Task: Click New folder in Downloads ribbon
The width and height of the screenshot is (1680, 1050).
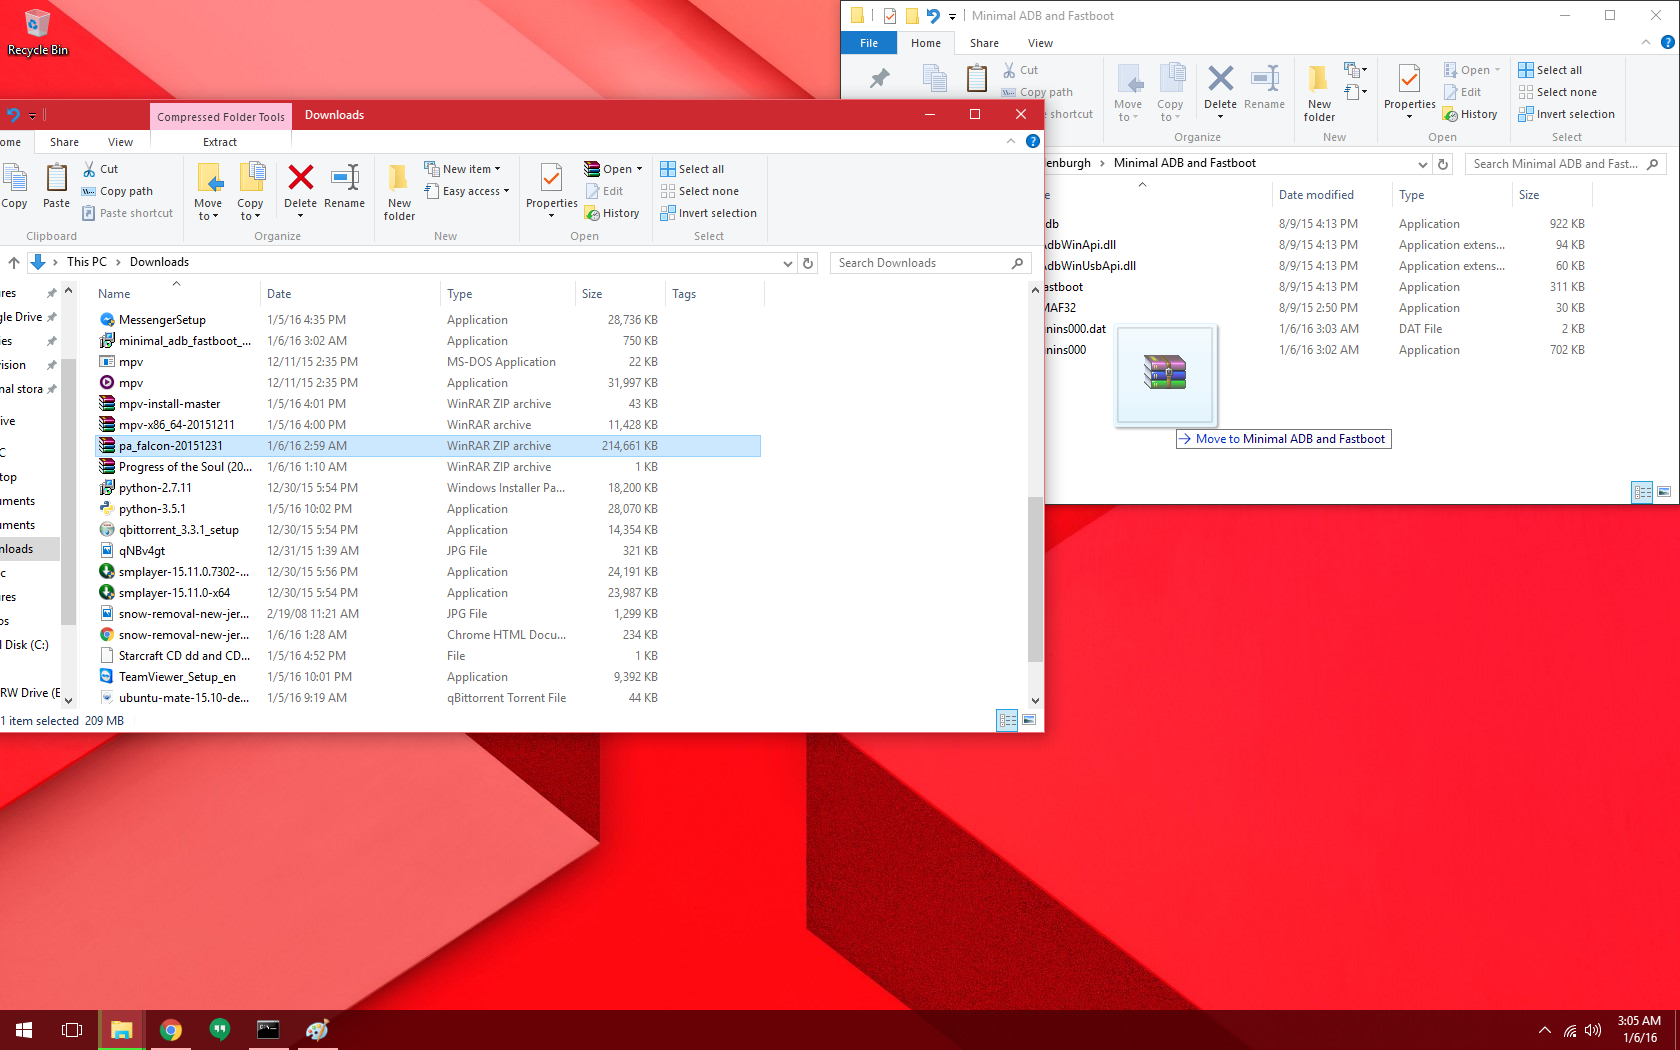Action: 399,192
